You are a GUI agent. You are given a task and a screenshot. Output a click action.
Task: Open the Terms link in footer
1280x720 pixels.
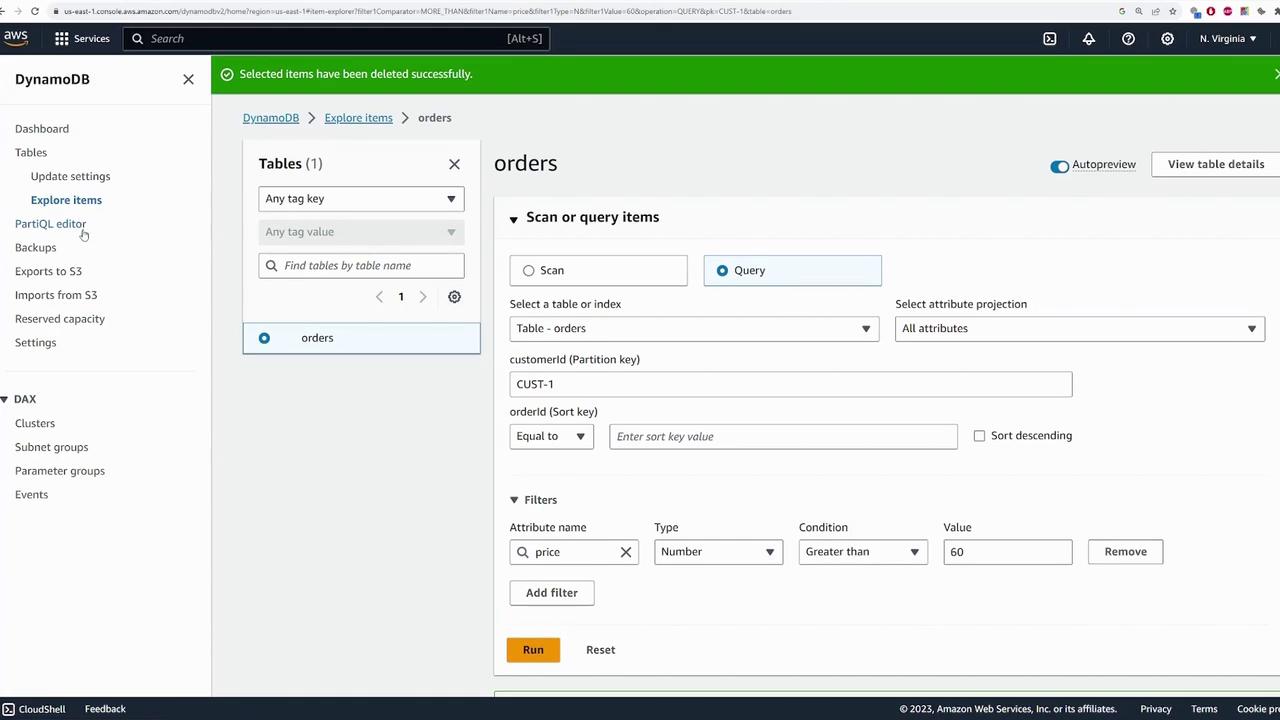(1204, 709)
